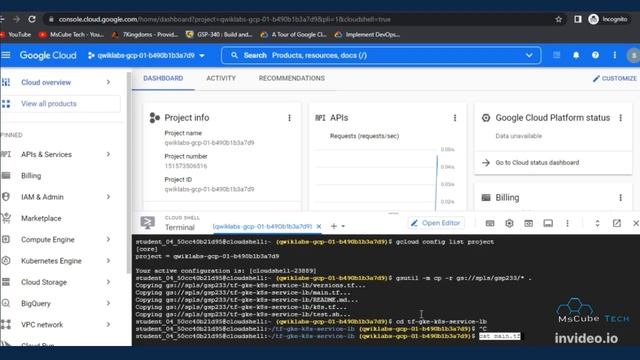Toggle the Cloud Shell panel height
Image resolution: width=640 pixels, height=360 pixels.
point(597,223)
